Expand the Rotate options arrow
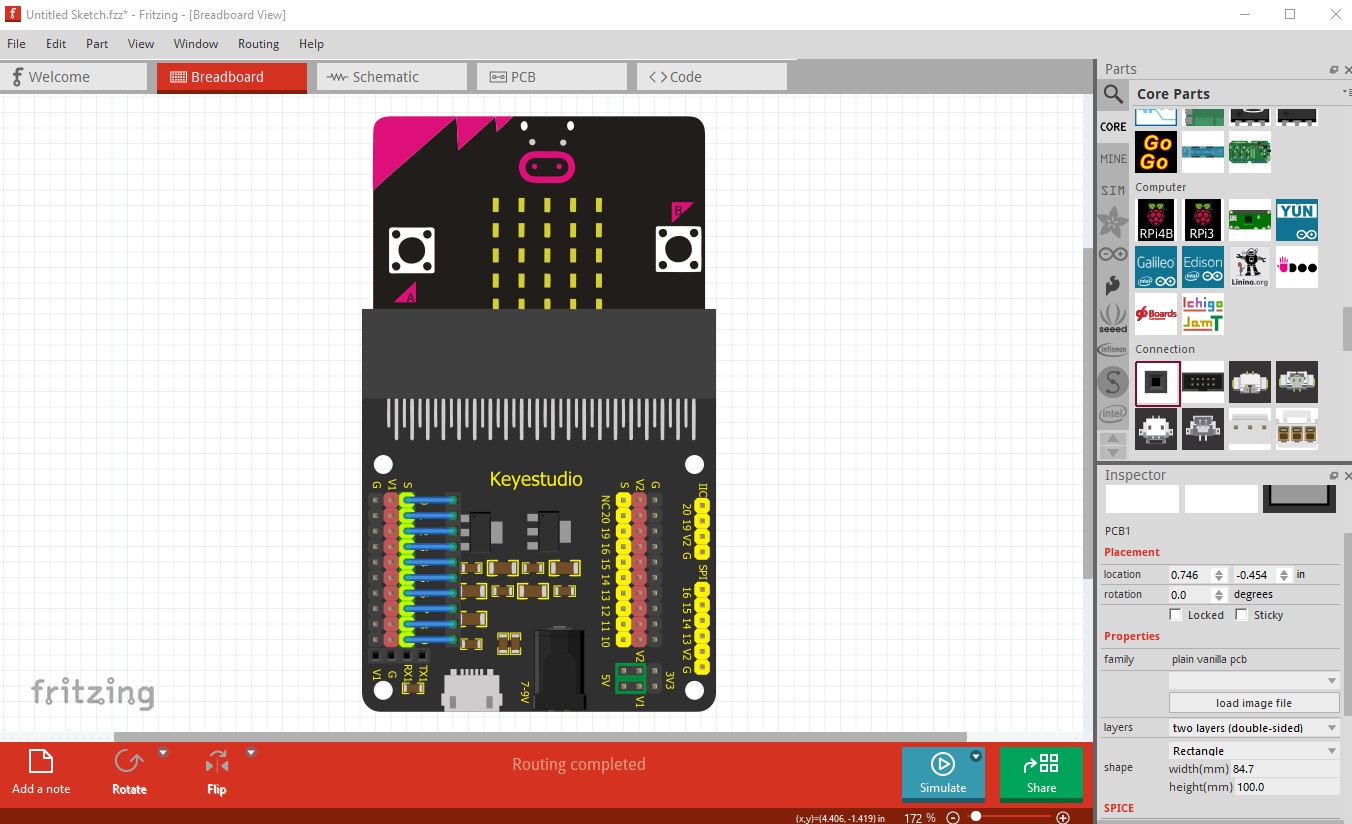The image size is (1352, 824). click(163, 753)
